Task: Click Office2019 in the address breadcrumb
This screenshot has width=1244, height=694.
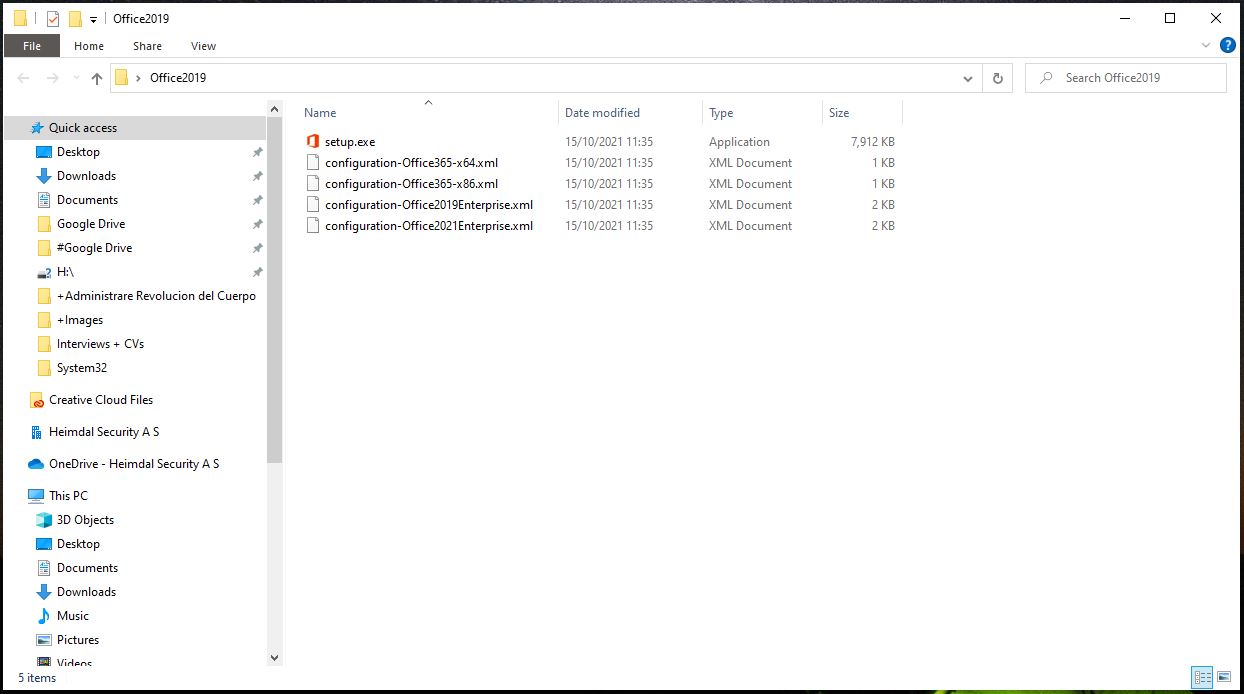Action: tap(178, 78)
